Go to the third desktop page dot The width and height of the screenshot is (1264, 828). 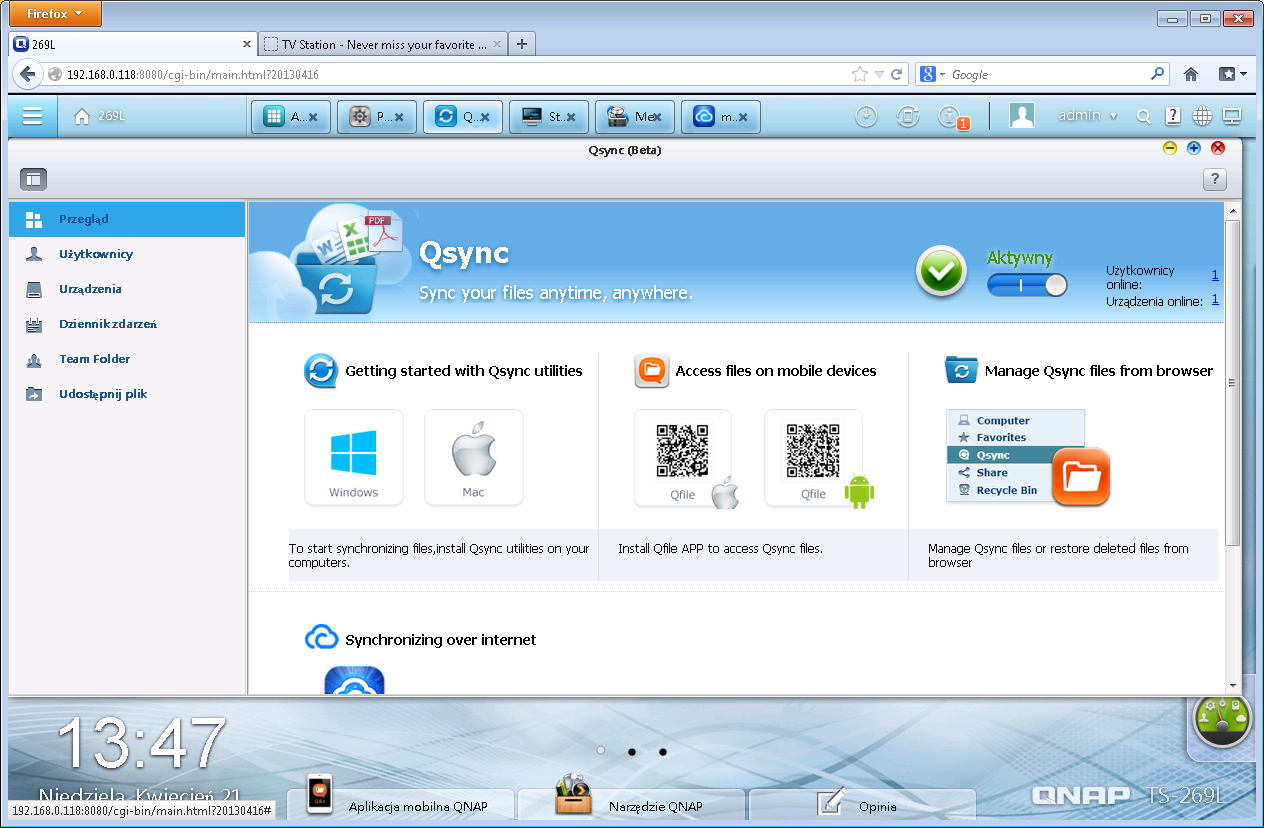click(x=662, y=750)
